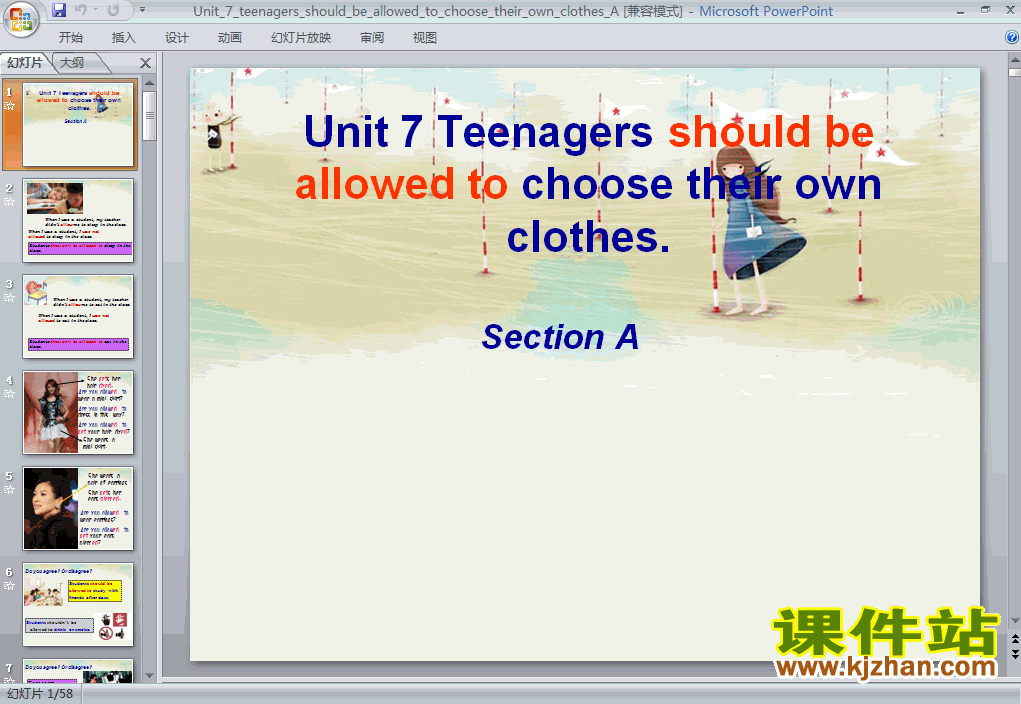1021x704 pixels.
Task: Restore down the PowerPoint window
Action: [x=985, y=10]
